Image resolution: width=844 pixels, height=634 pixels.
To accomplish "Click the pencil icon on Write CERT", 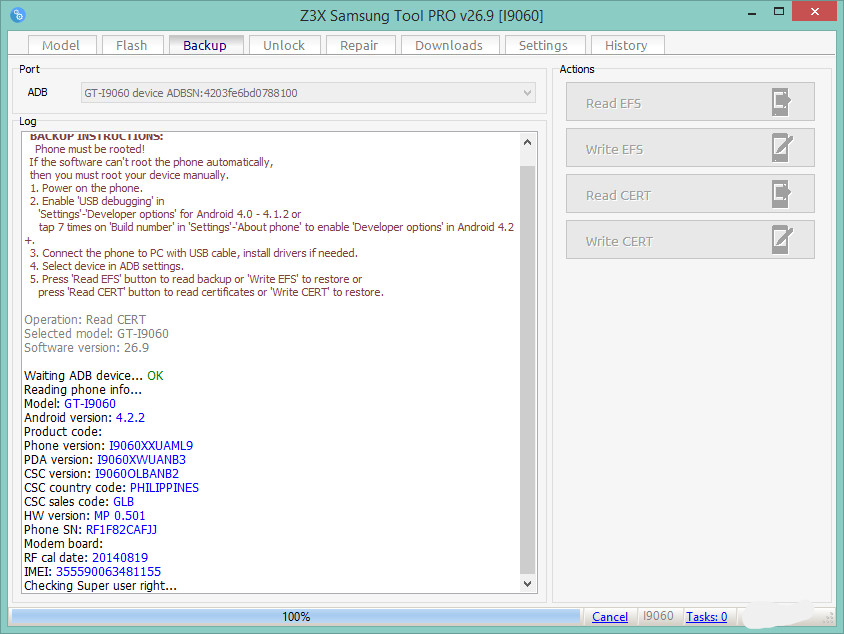I will pyautogui.click(x=782, y=240).
